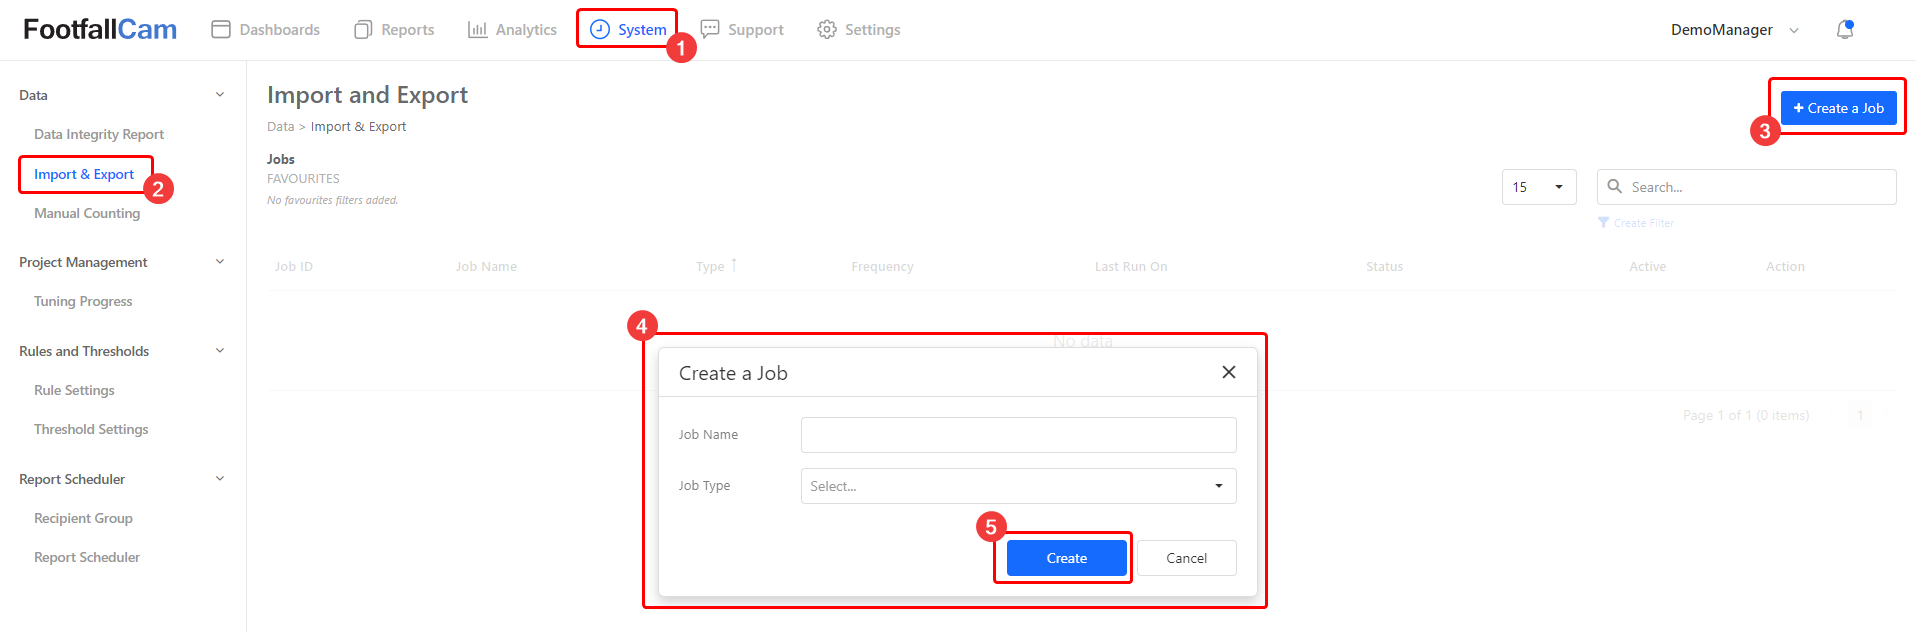This screenshot has width=1916, height=632.
Task: Open the System tab
Action: pyautogui.click(x=628, y=30)
